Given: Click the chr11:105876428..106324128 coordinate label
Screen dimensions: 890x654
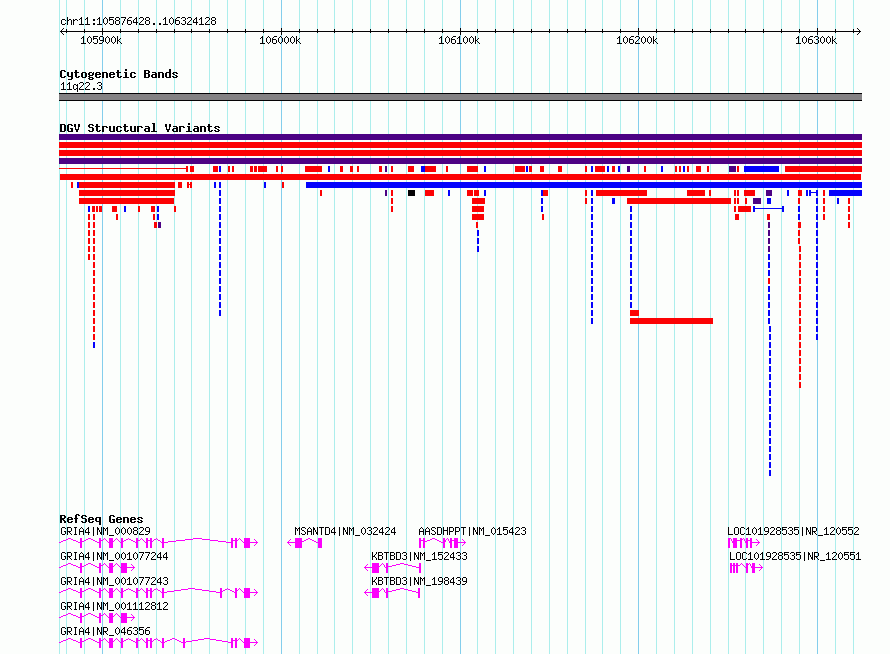Looking at the screenshot, I should coord(138,21).
